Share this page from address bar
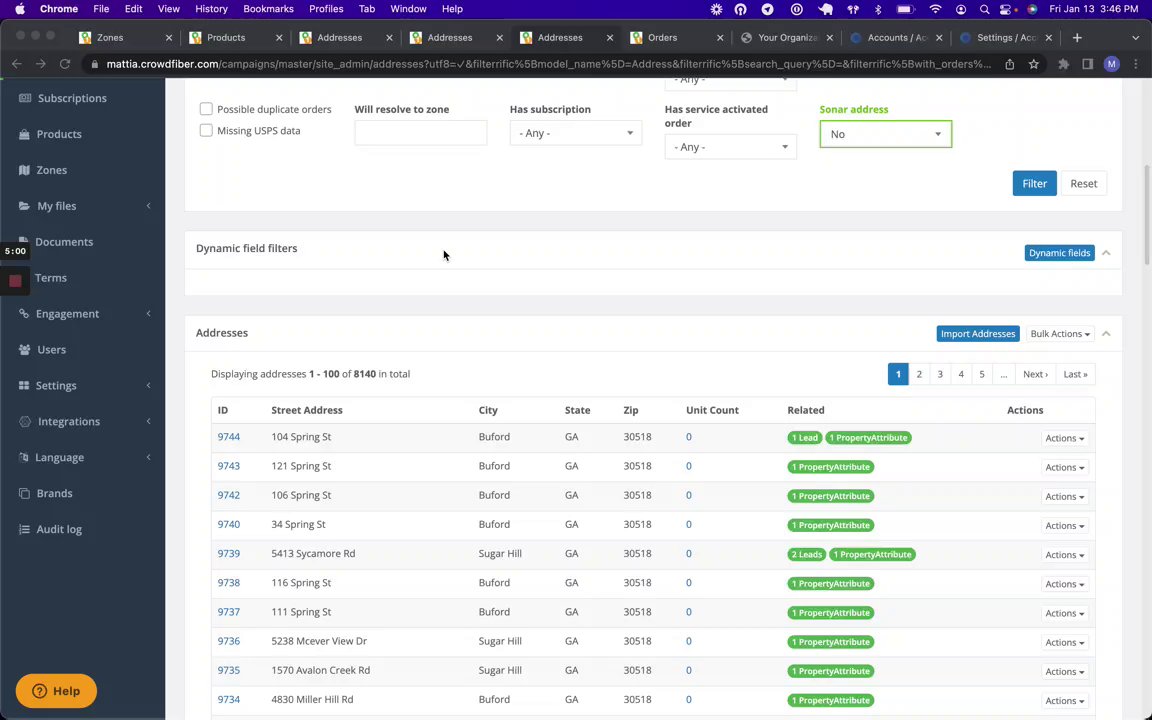The height and width of the screenshot is (720, 1152). [1009, 64]
